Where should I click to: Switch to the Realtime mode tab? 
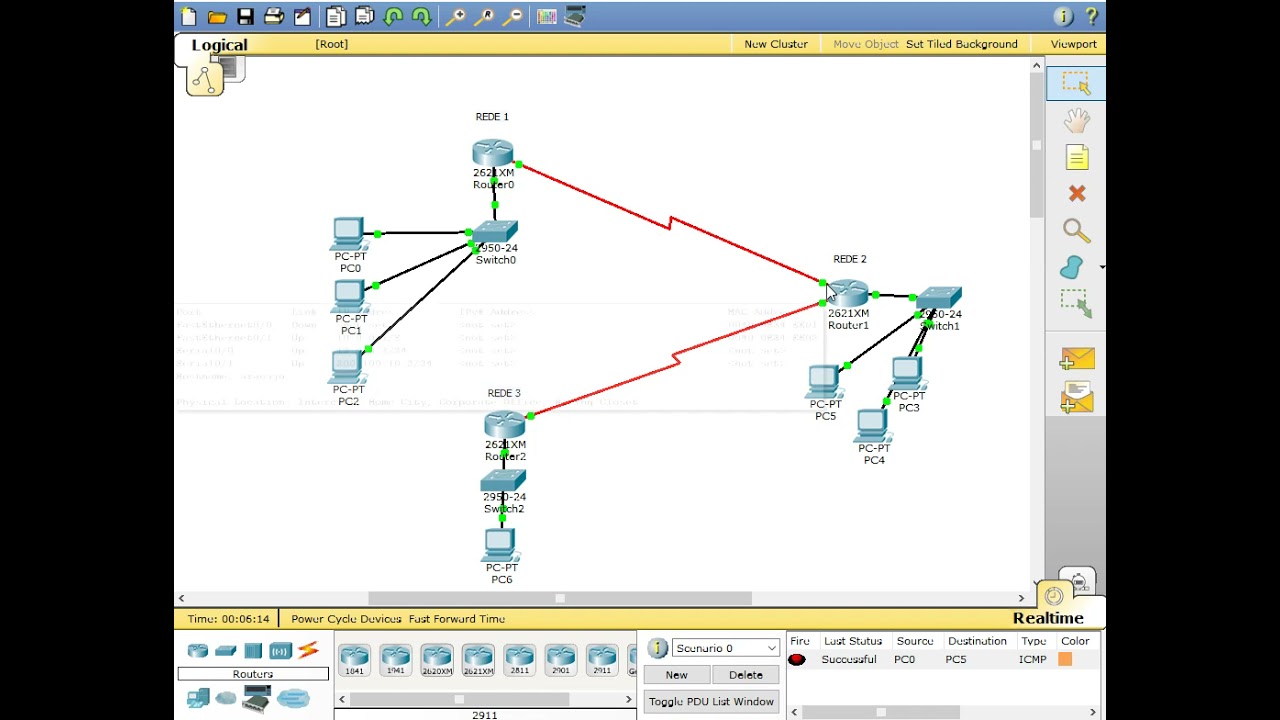[1048, 618]
